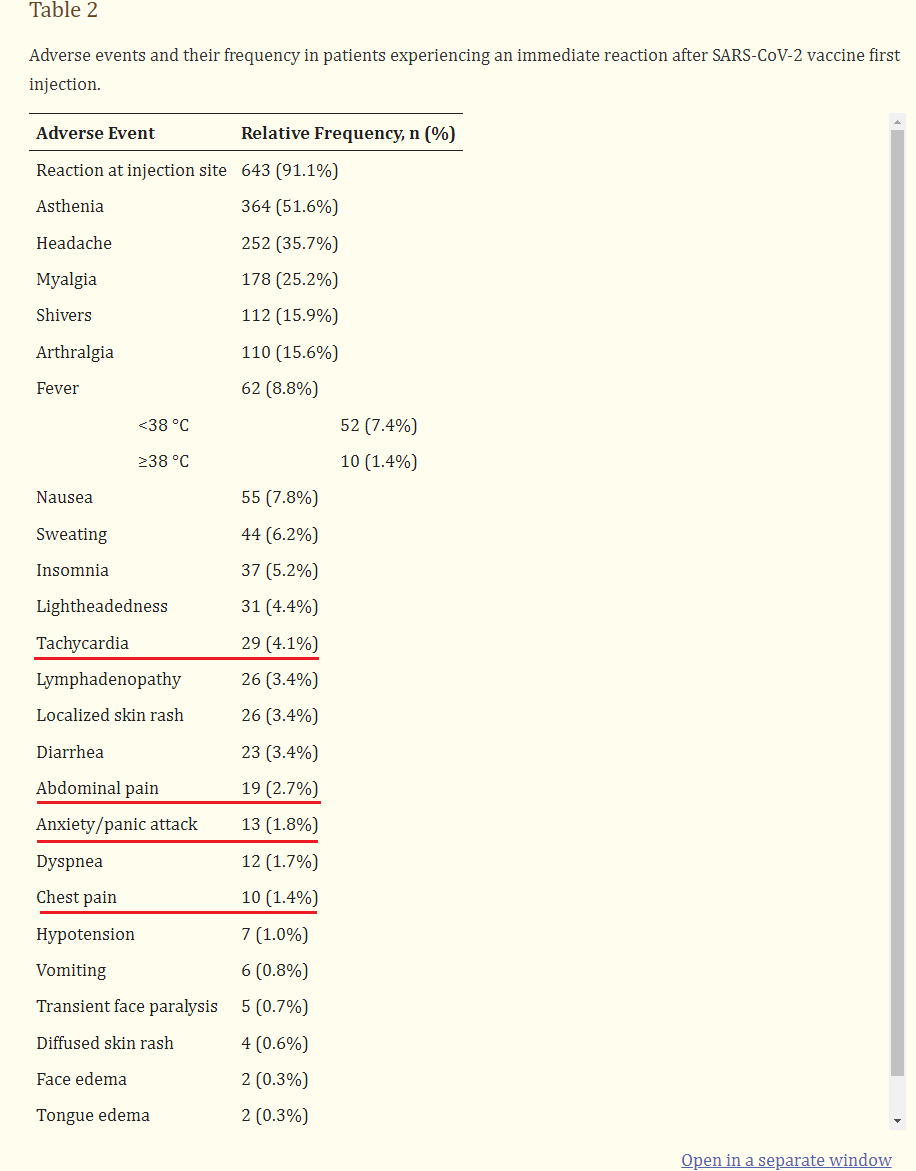The image size is (916, 1171).
Task: Select the 'Tongue edema' row label
Action: [x=93, y=1115]
